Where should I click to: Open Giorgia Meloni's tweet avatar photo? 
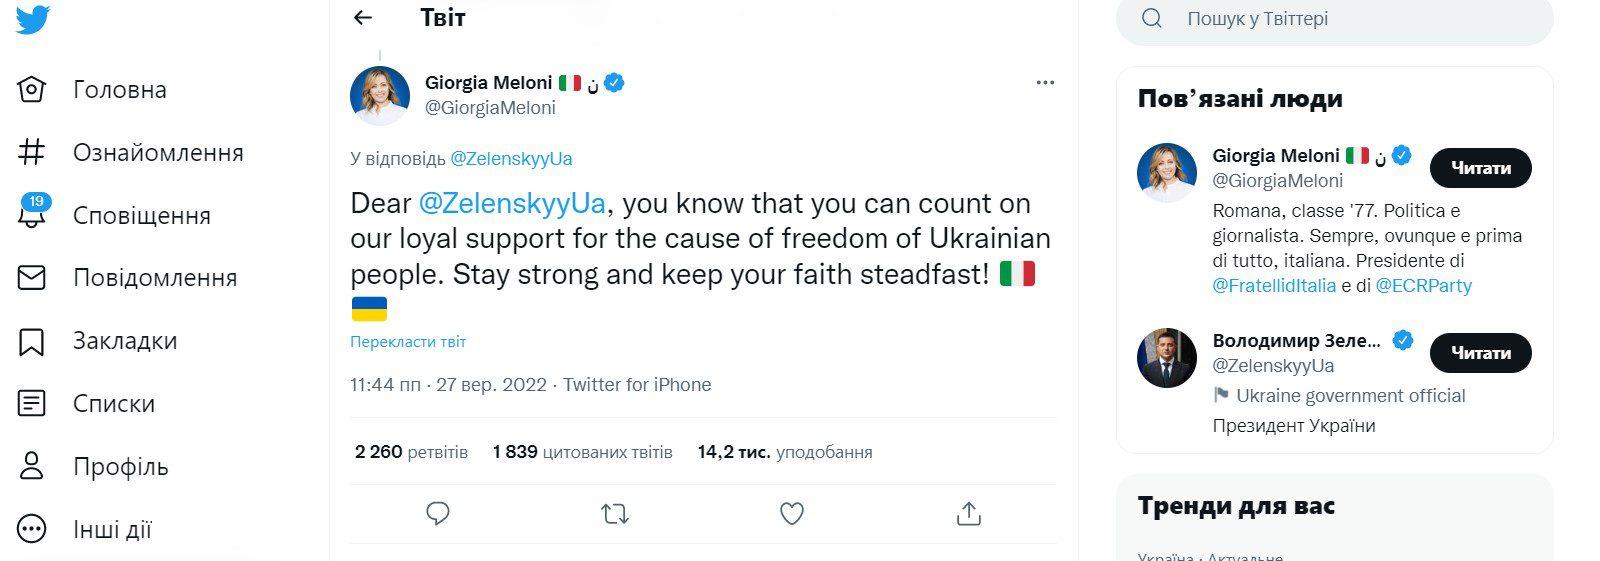click(x=380, y=96)
